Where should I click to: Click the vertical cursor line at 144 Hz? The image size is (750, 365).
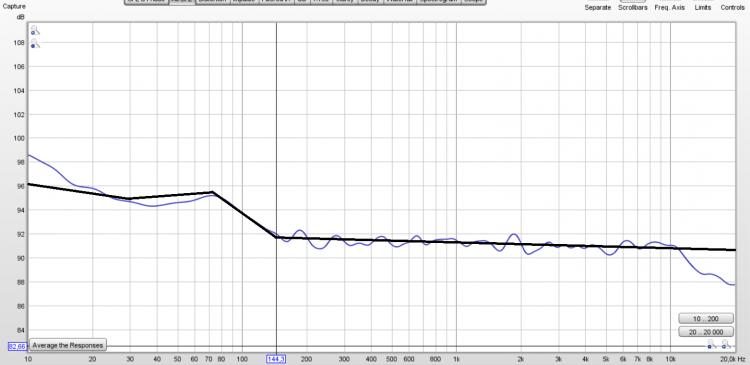coord(276,144)
